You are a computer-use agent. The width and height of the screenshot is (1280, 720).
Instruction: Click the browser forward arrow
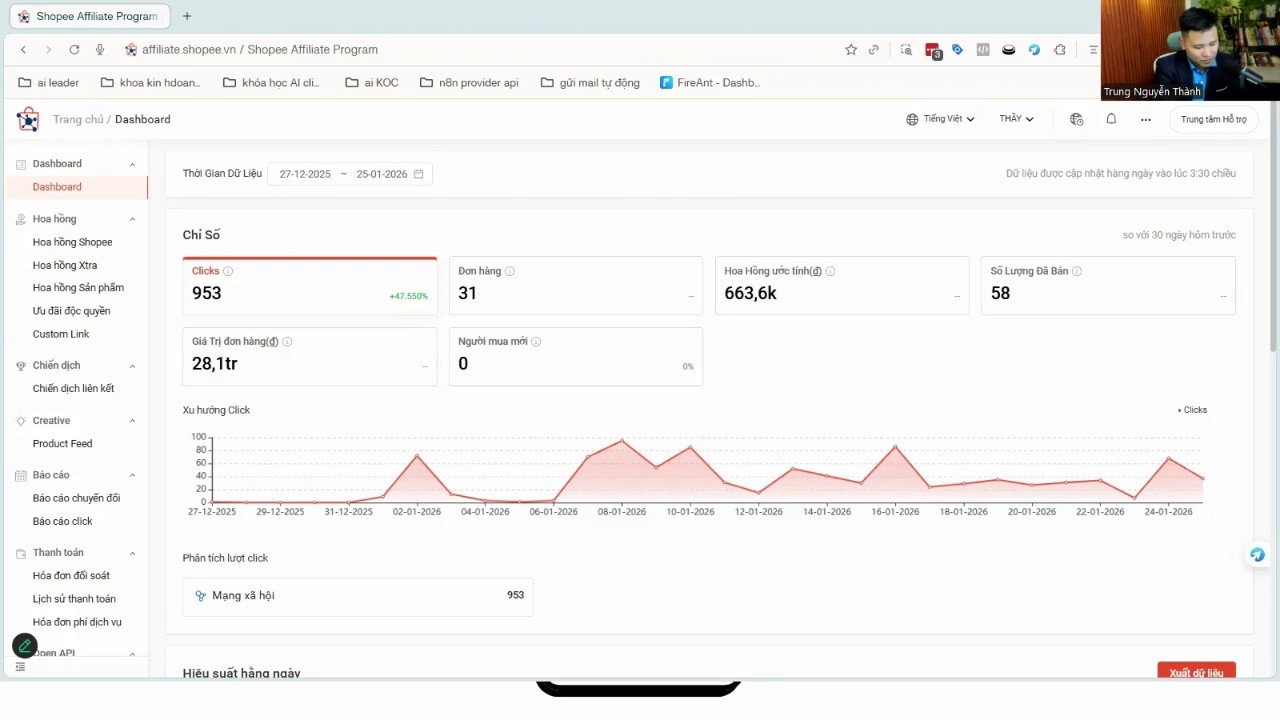pyautogui.click(x=48, y=50)
